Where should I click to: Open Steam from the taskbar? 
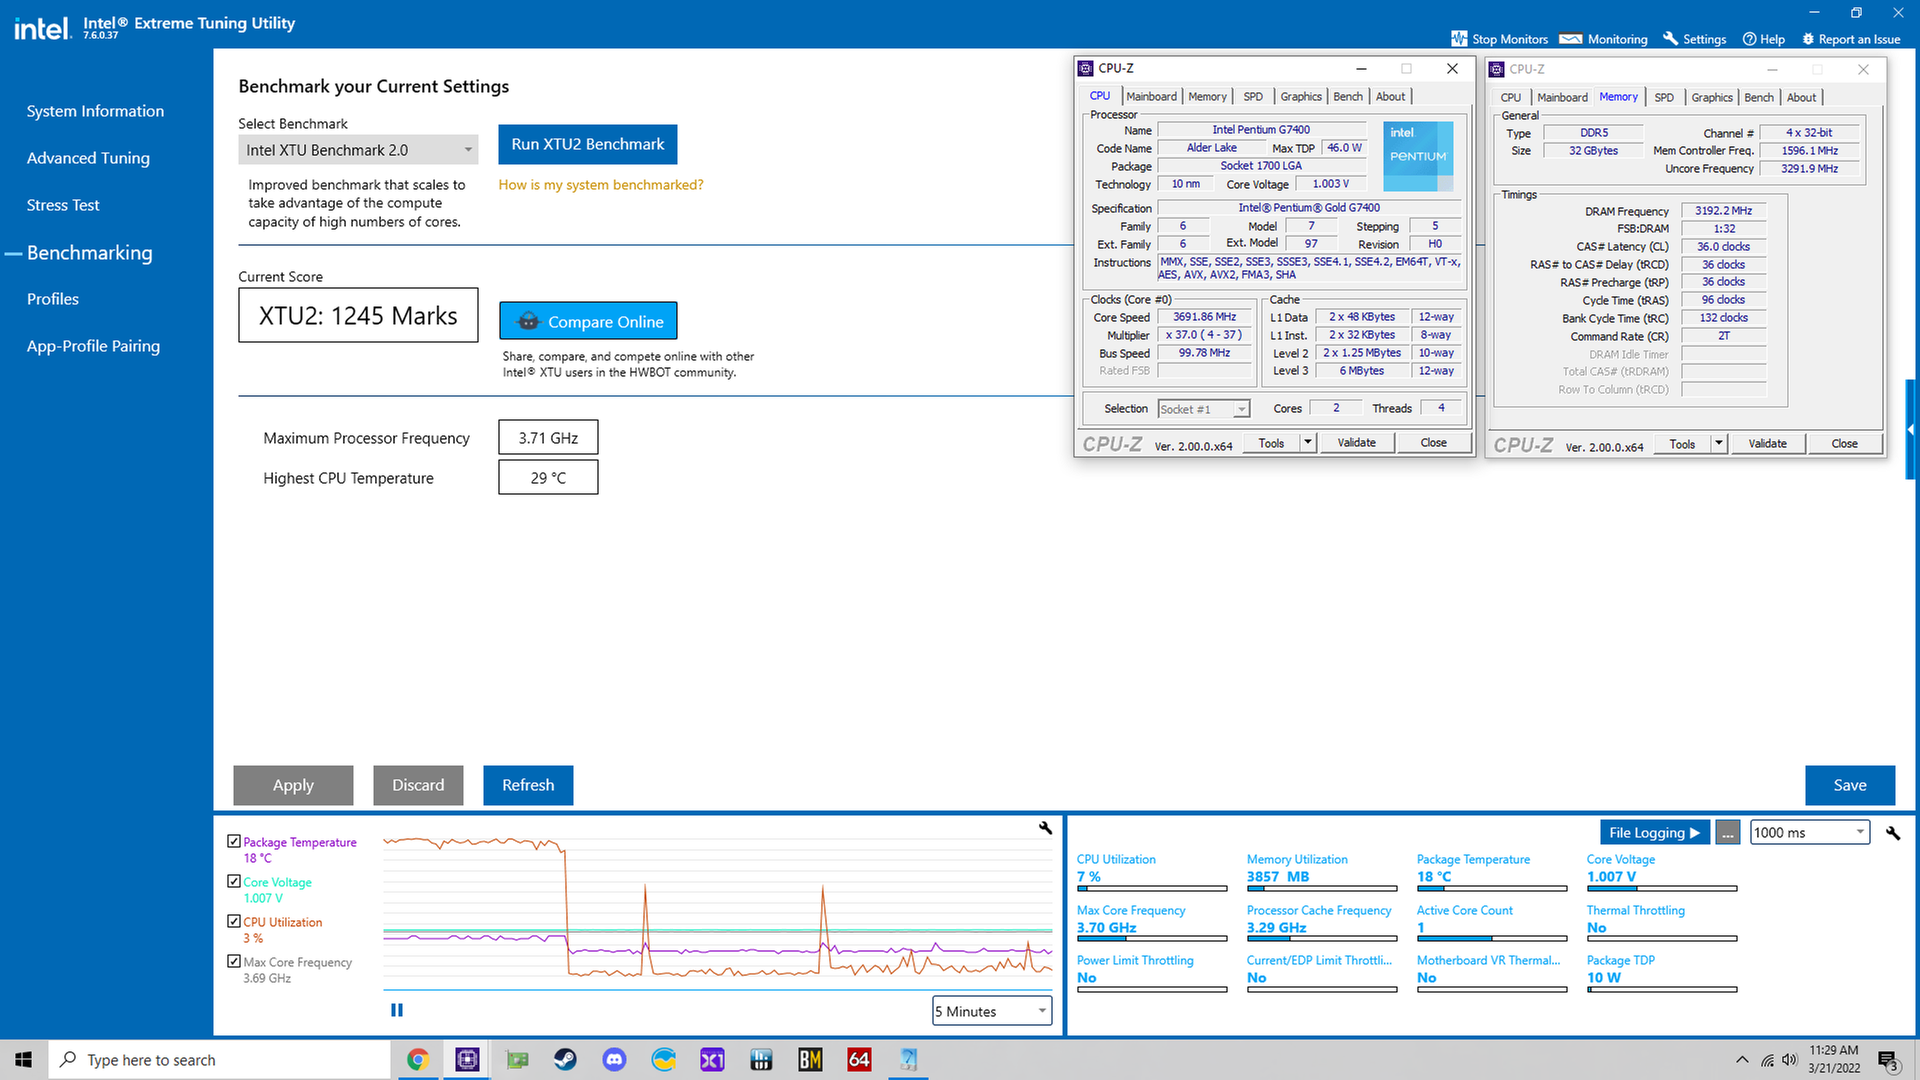click(565, 1060)
